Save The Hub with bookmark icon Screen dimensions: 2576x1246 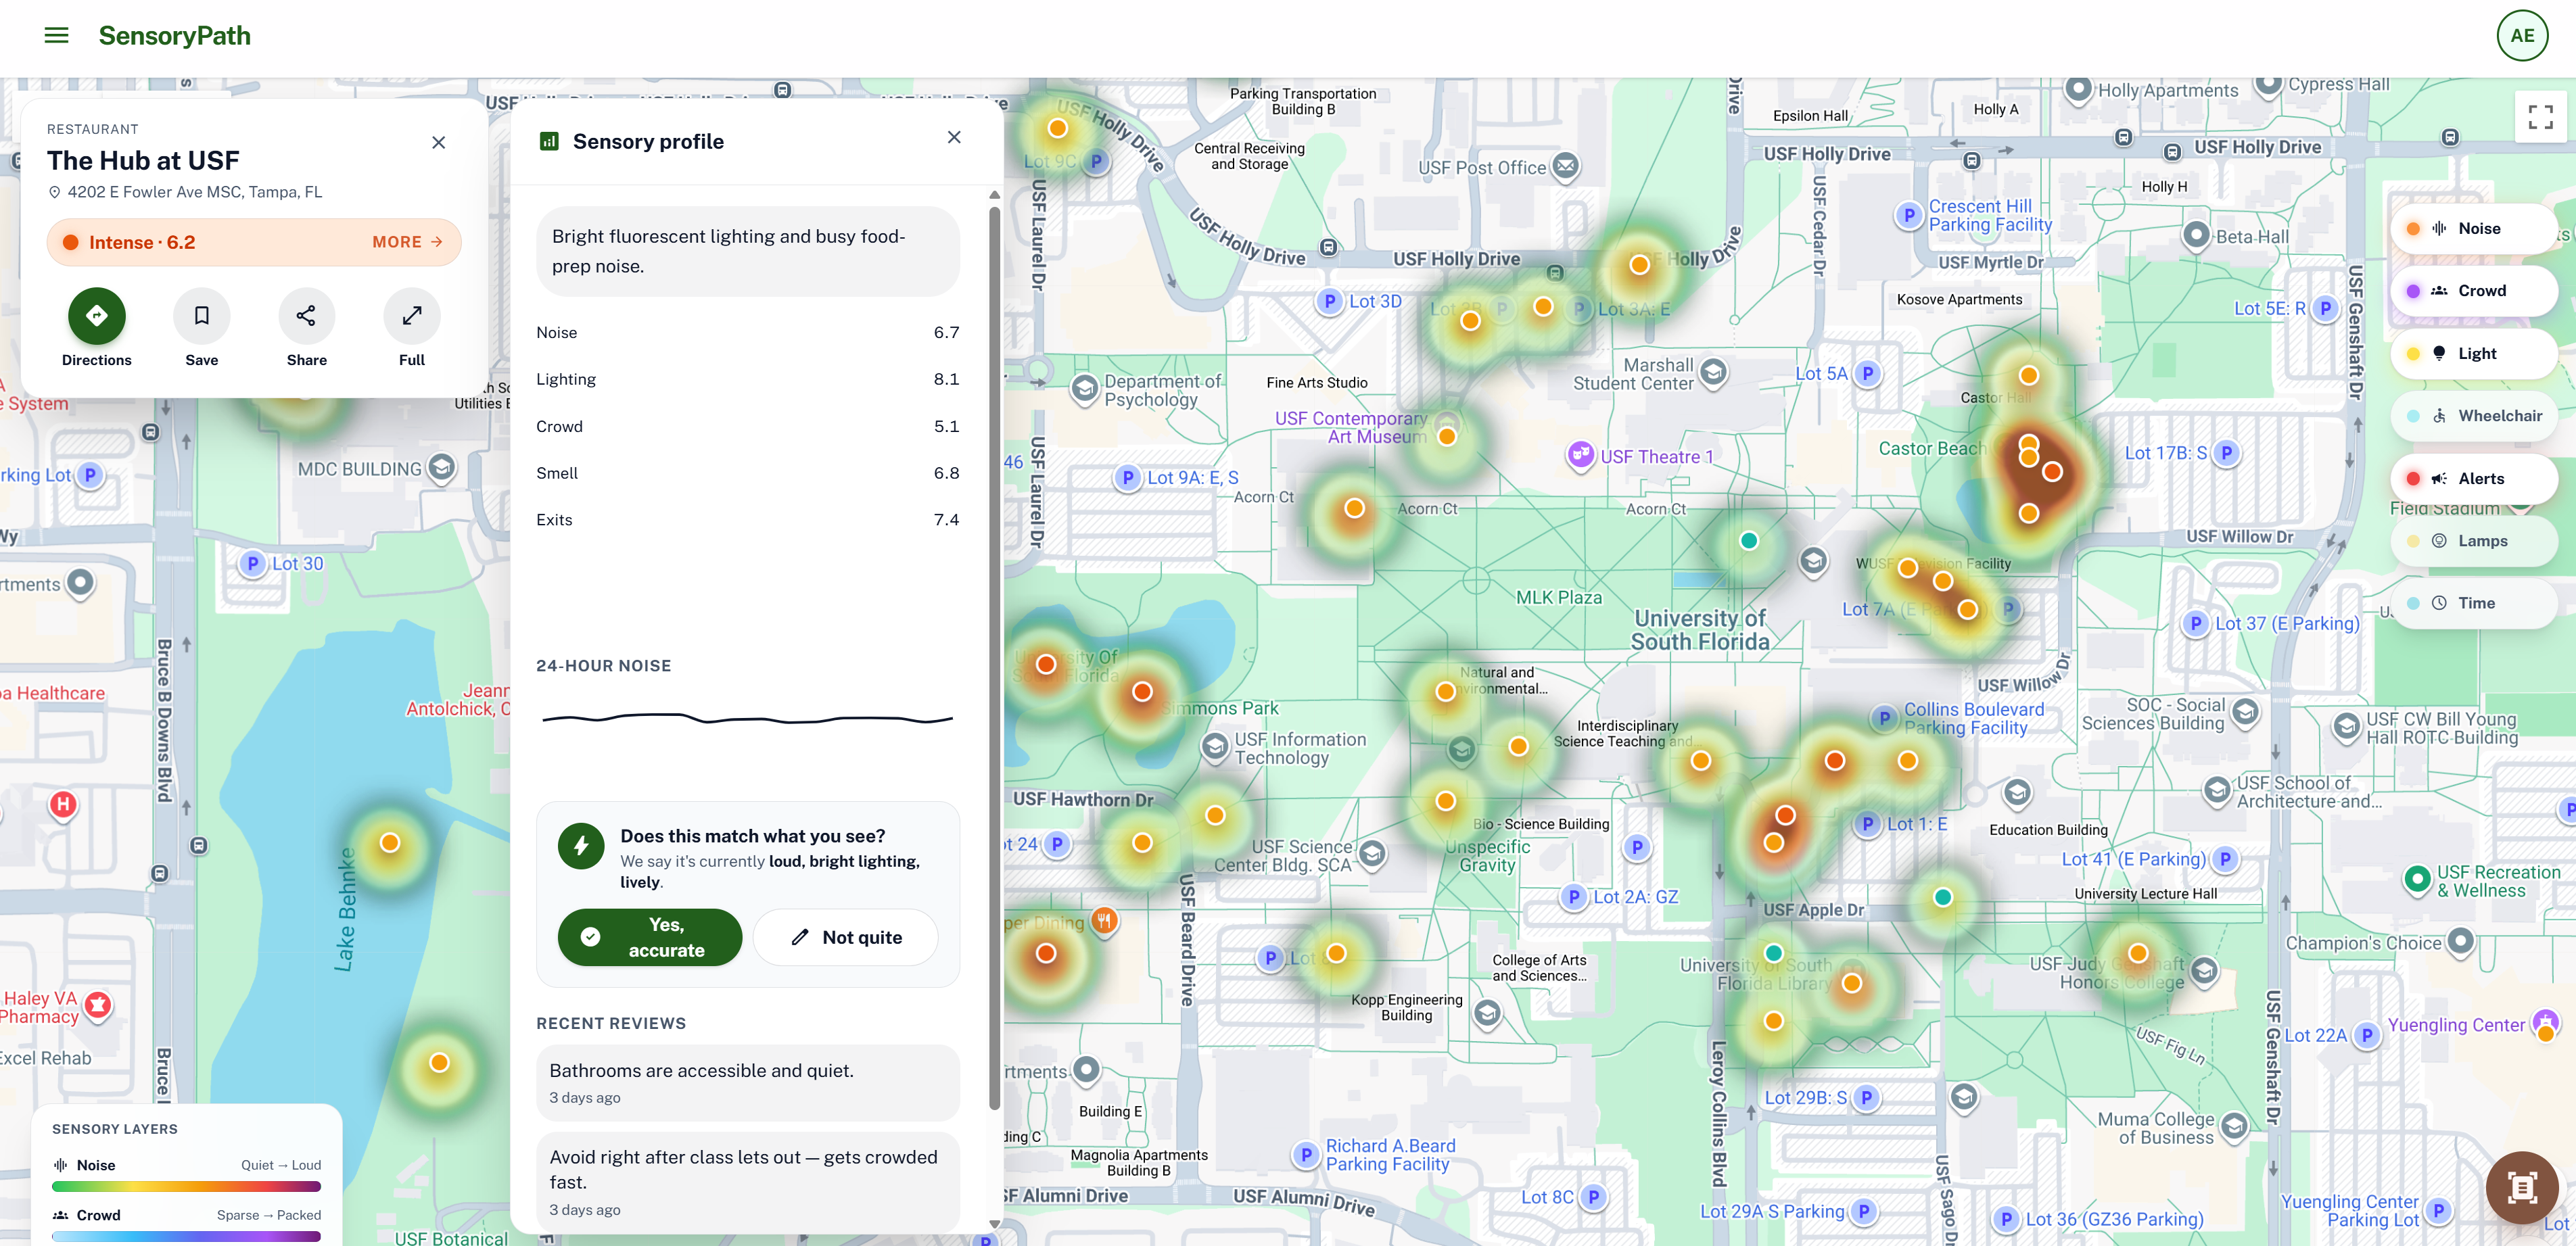201,316
